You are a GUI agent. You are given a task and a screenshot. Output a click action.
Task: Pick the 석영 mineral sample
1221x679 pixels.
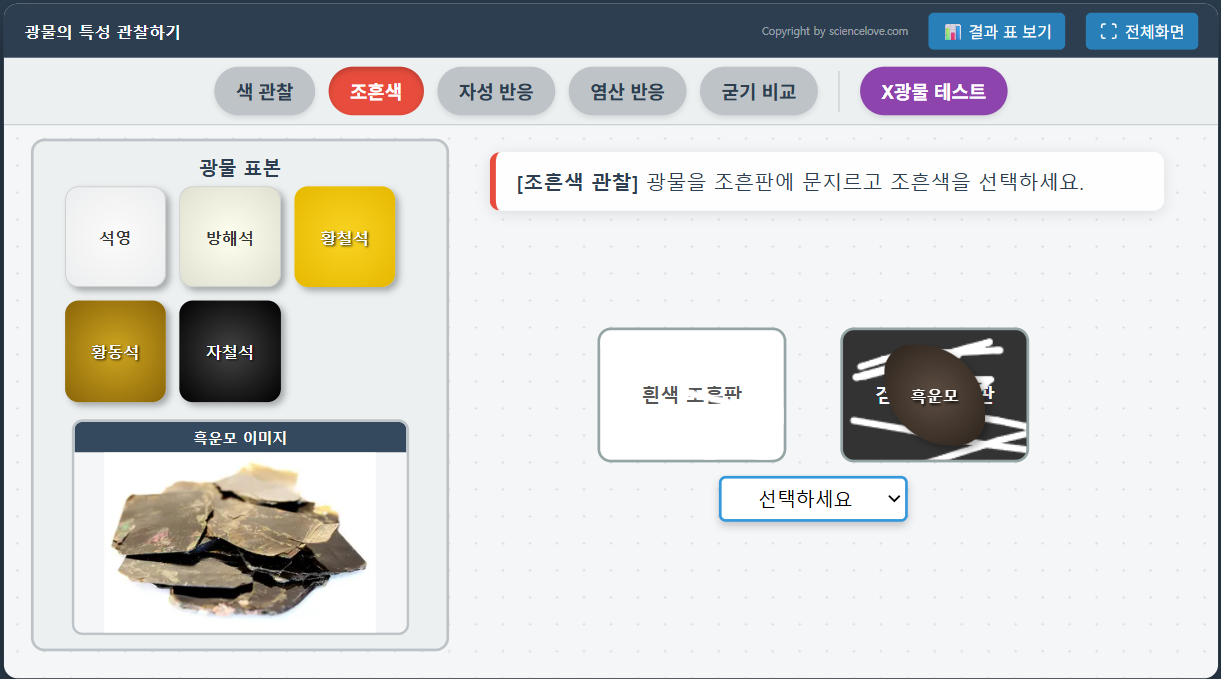[x=116, y=237]
